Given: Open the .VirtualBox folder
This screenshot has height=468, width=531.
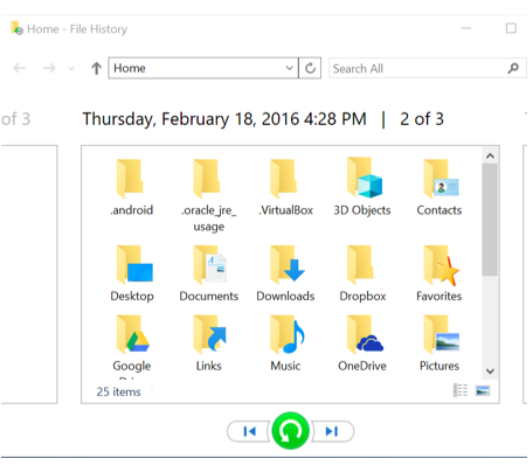Looking at the screenshot, I should 285,188.
